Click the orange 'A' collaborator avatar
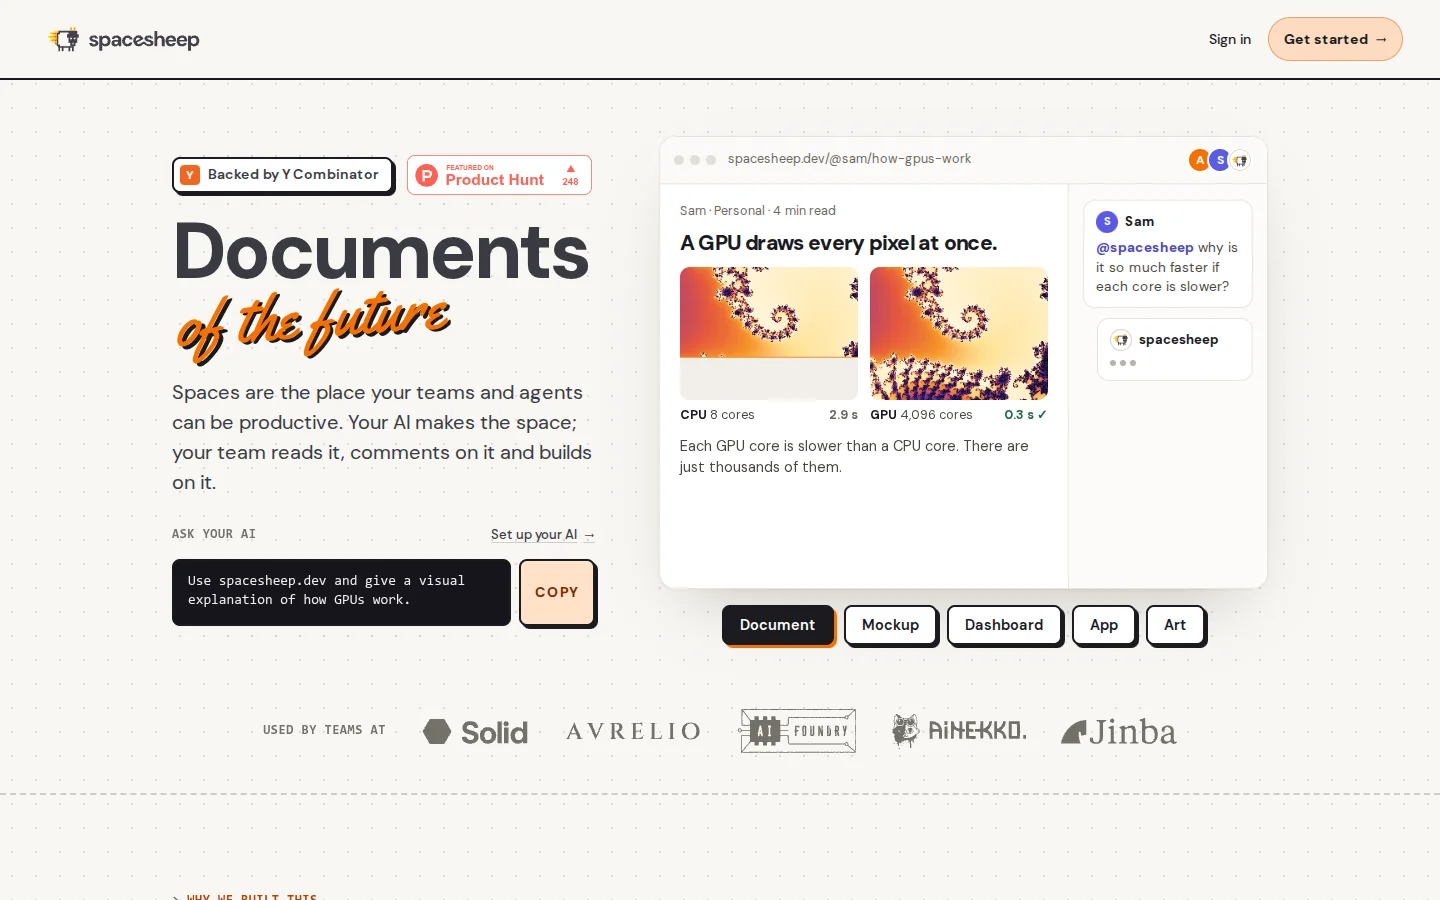Viewport: 1440px width, 900px height. coord(1199,160)
